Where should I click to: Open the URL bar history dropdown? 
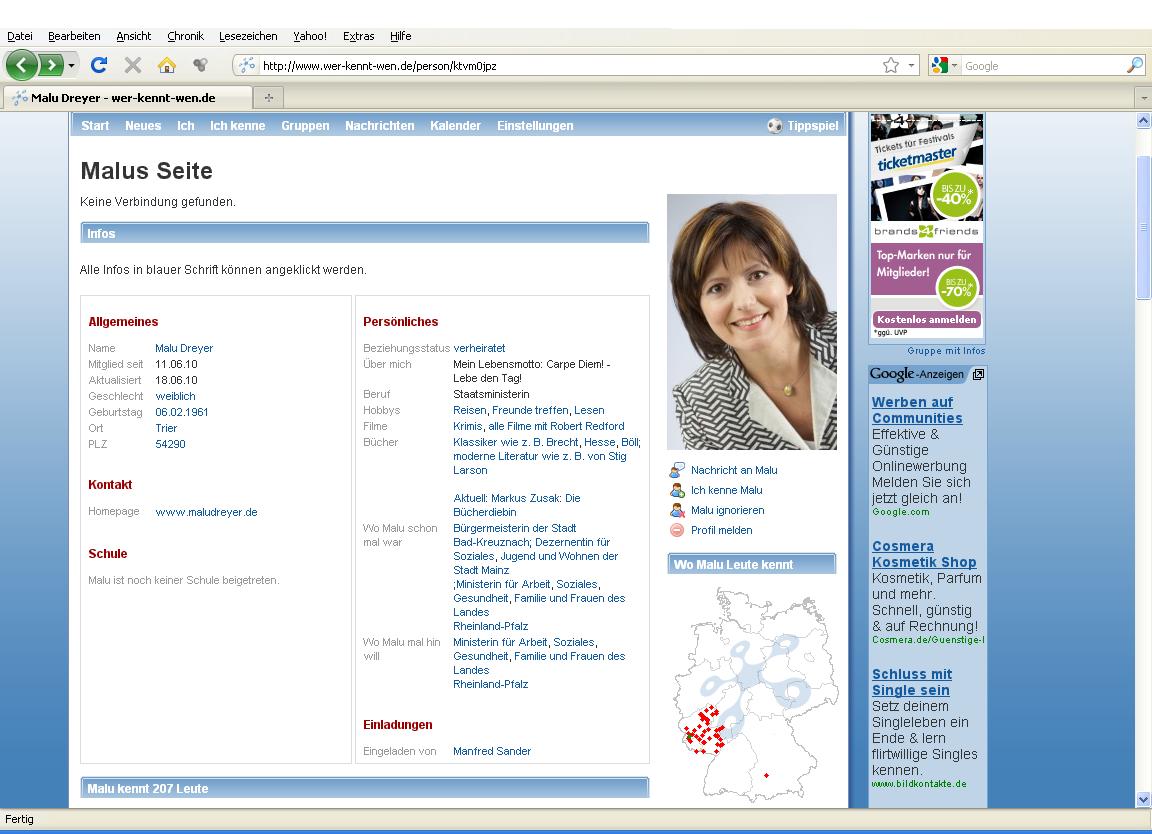(x=911, y=66)
